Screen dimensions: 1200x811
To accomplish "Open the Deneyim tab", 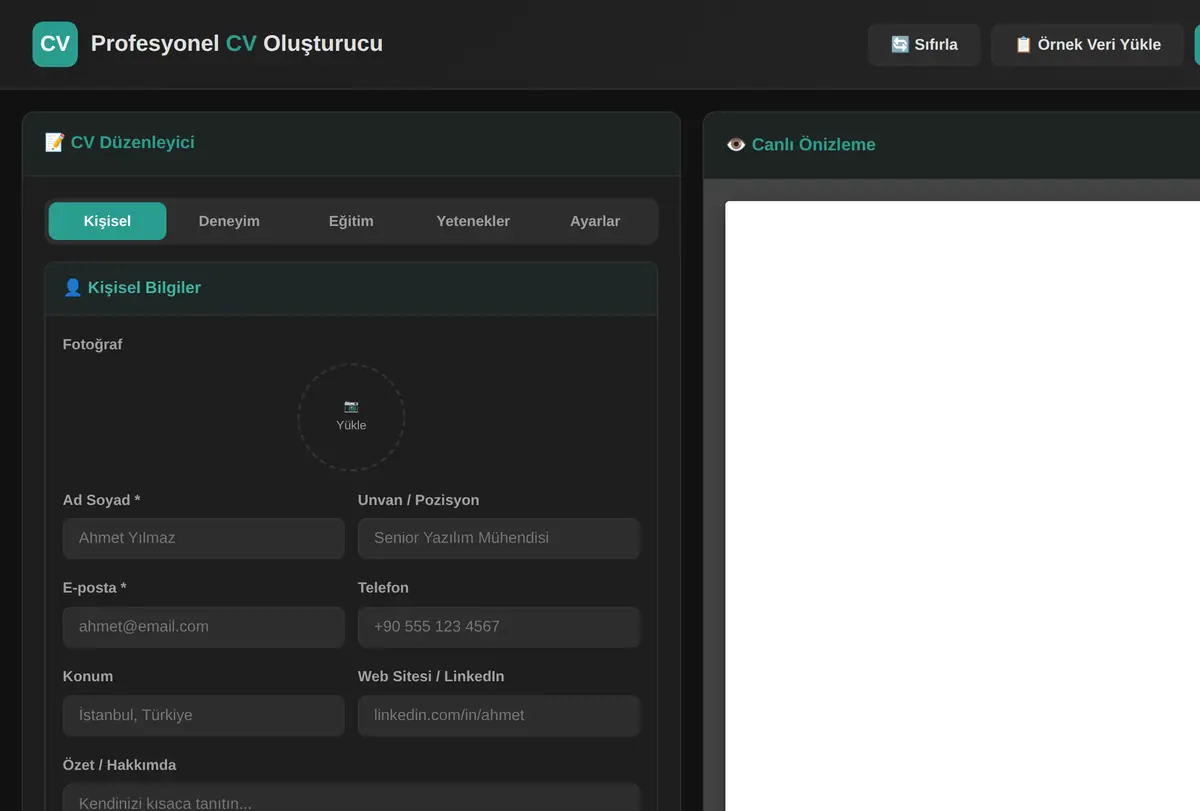I will [x=229, y=221].
